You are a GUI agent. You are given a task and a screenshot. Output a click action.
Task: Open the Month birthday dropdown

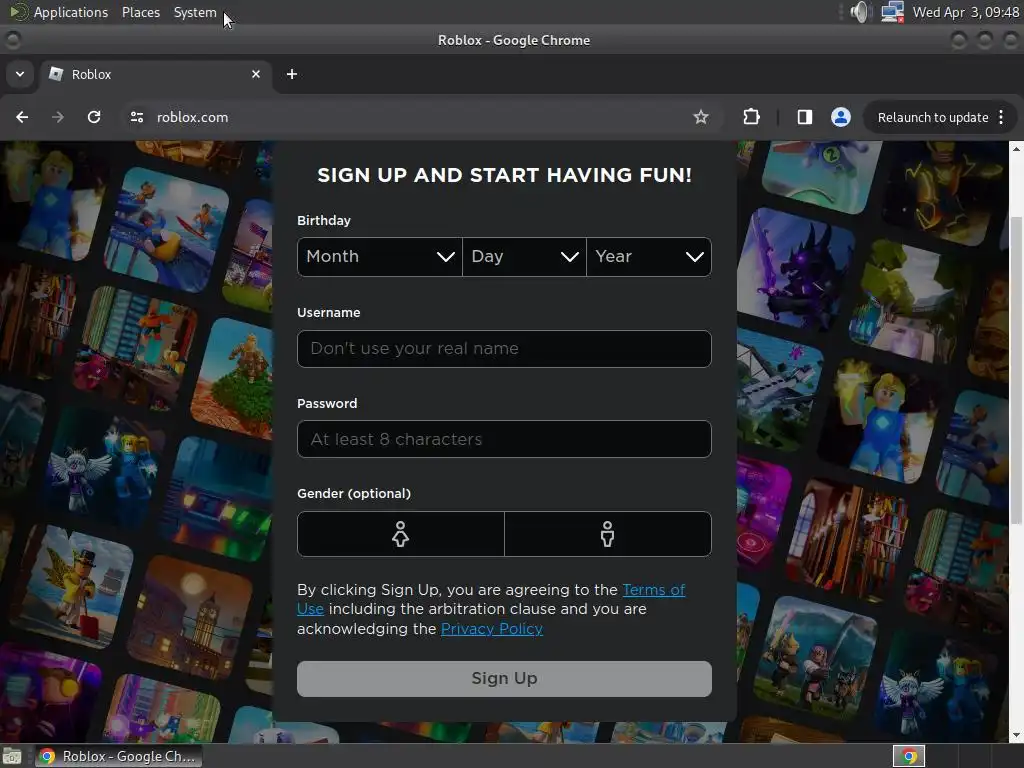click(x=379, y=257)
